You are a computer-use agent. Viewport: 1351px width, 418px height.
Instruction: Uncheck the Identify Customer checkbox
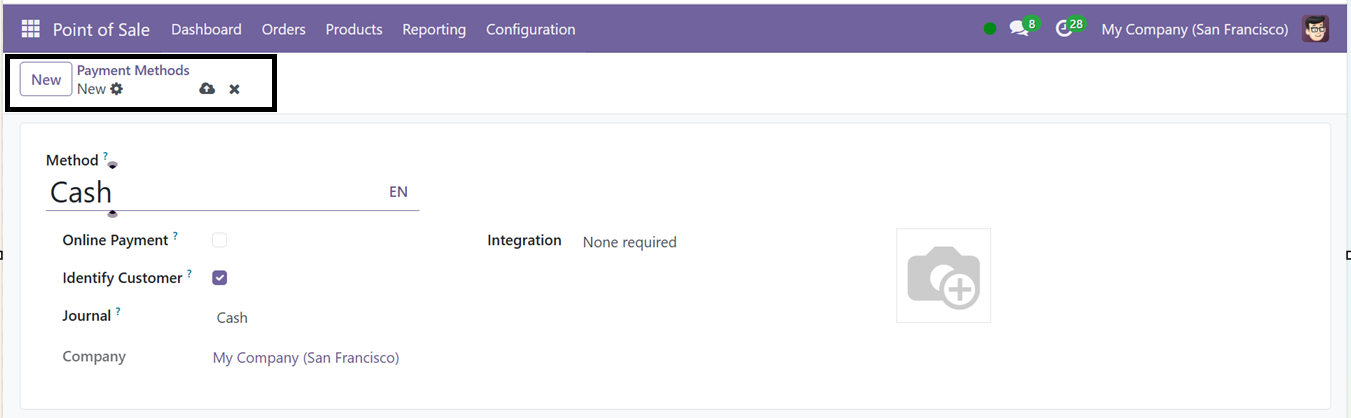point(220,278)
